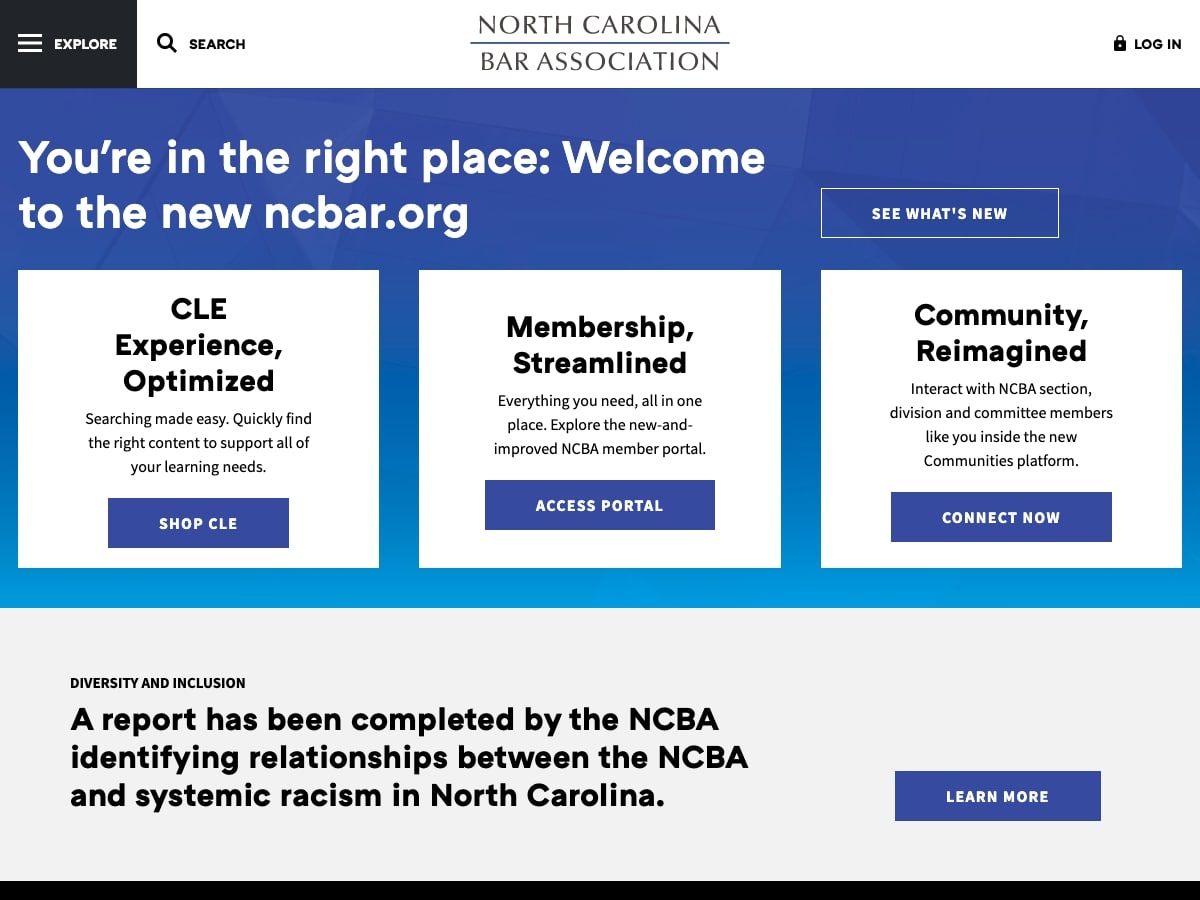
Task: Click the Communities platform description text
Action: click(x=1001, y=425)
